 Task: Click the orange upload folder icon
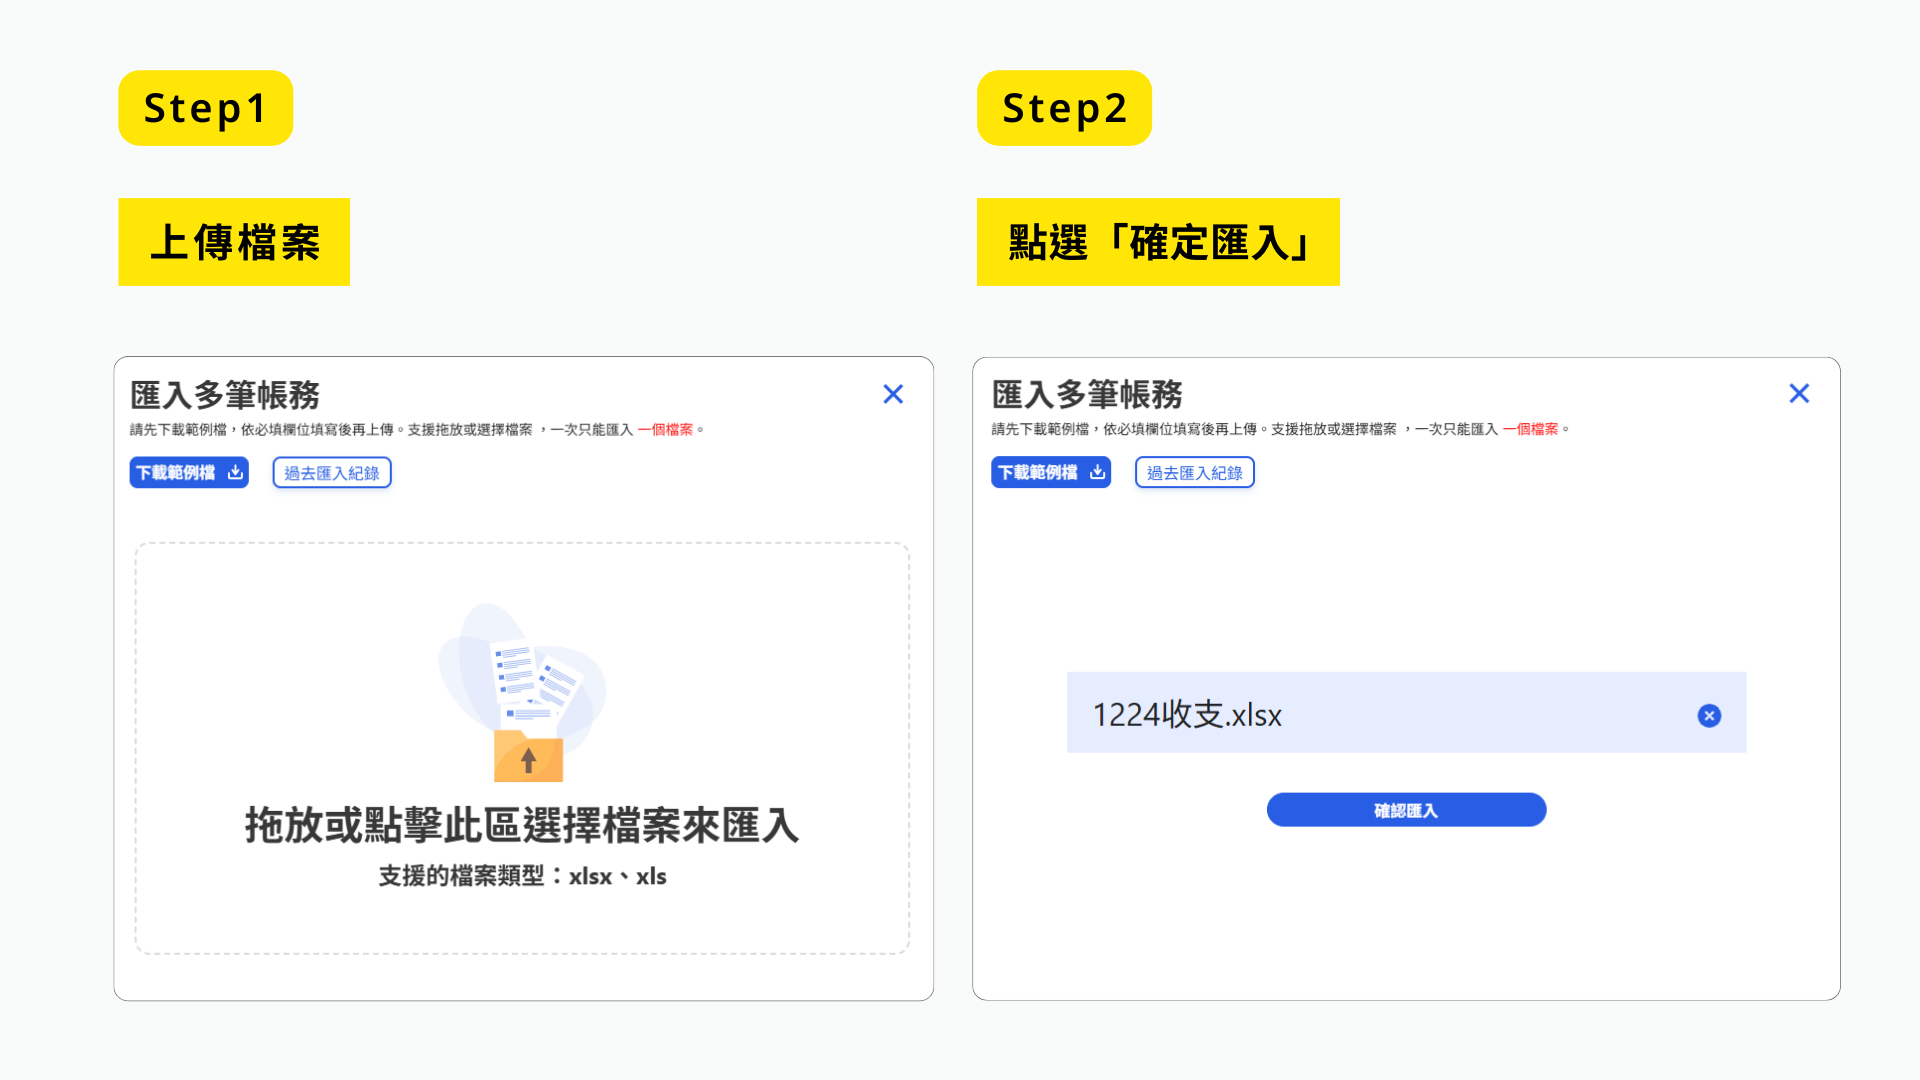coord(528,757)
